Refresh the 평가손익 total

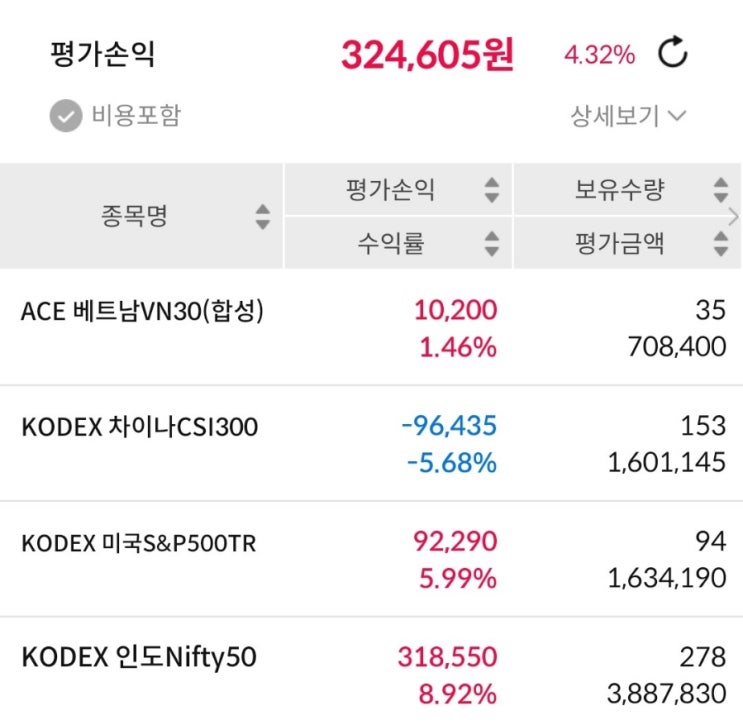point(673,52)
